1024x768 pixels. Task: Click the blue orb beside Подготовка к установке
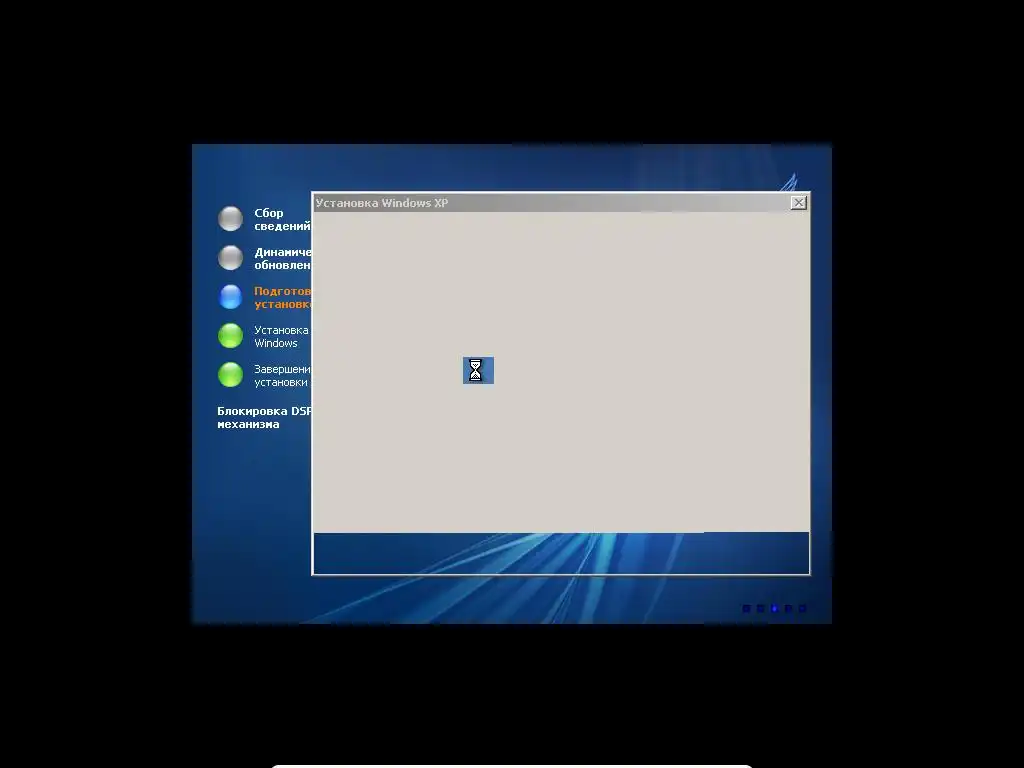tap(231, 296)
